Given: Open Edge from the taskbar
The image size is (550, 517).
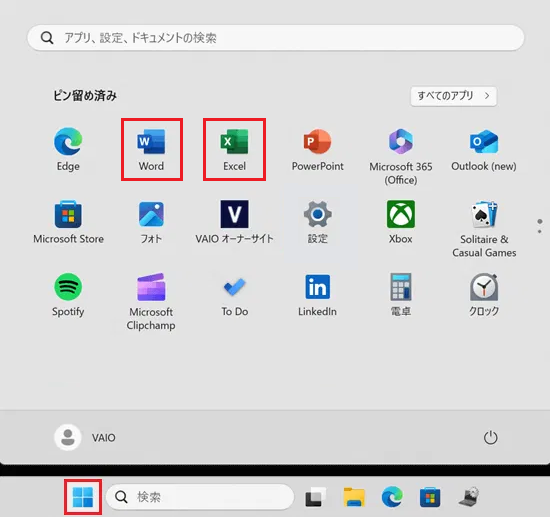Looking at the screenshot, I should pyautogui.click(x=392, y=497).
